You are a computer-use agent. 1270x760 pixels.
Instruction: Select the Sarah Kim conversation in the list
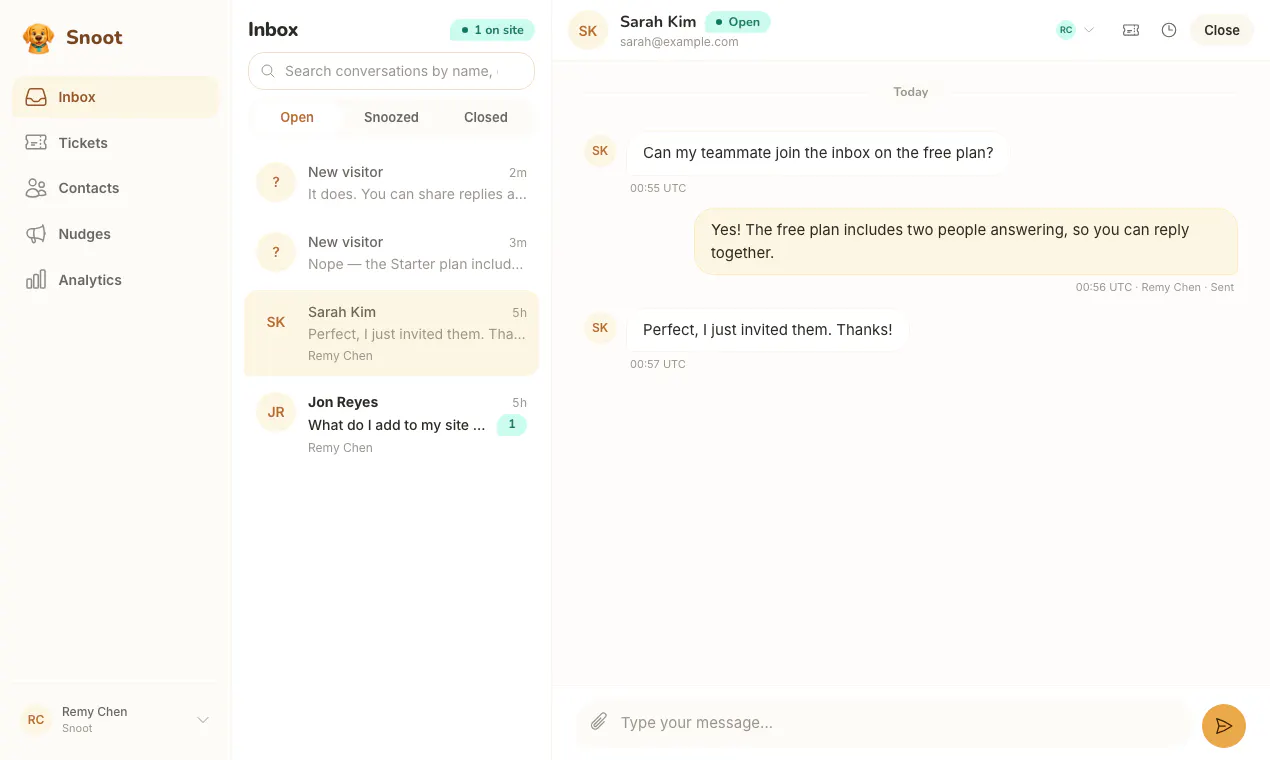(x=391, y=334)
